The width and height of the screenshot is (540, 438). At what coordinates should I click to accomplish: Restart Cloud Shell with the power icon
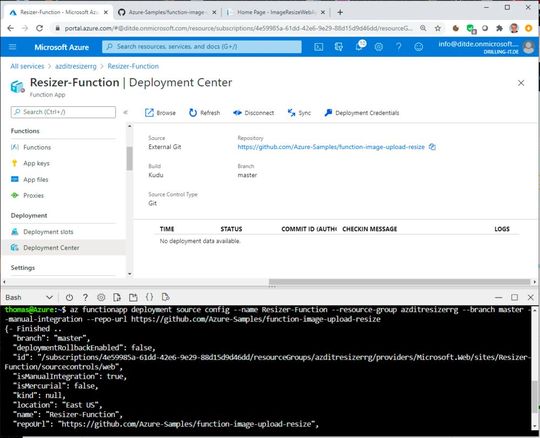click(x=69, y=297)
